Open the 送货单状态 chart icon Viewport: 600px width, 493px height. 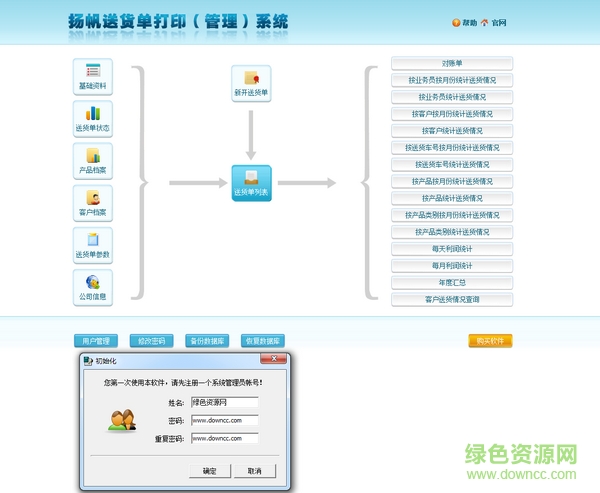pyautogui.click(x=93, y=119)
